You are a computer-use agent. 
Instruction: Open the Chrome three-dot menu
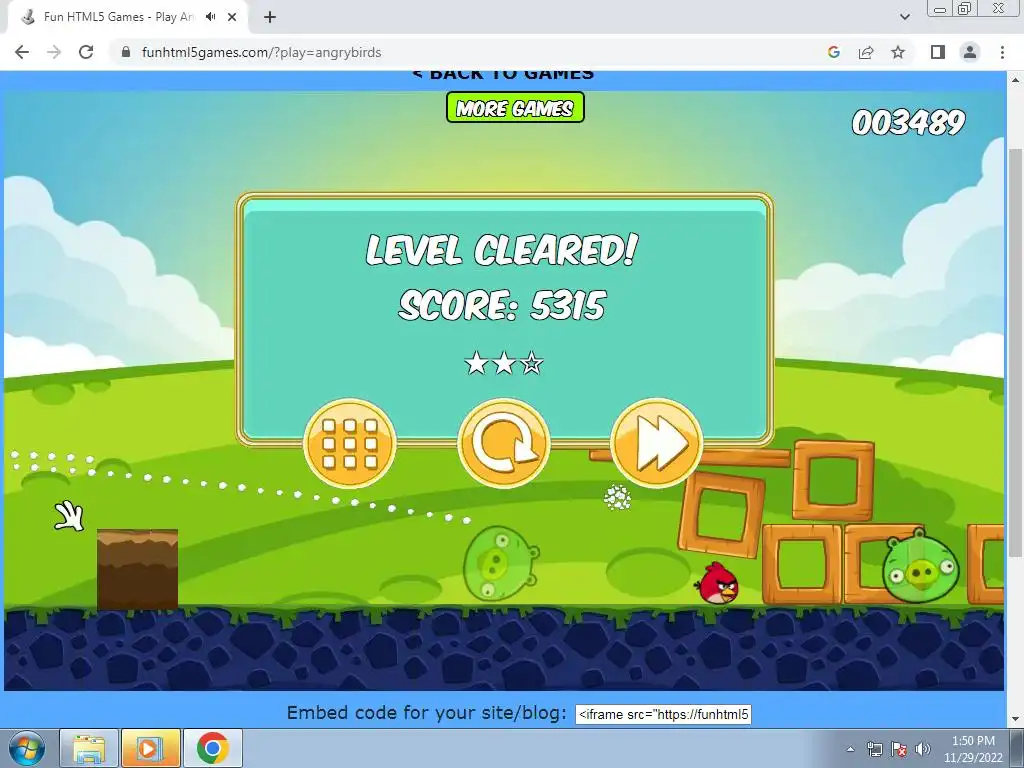point(1002,52)
